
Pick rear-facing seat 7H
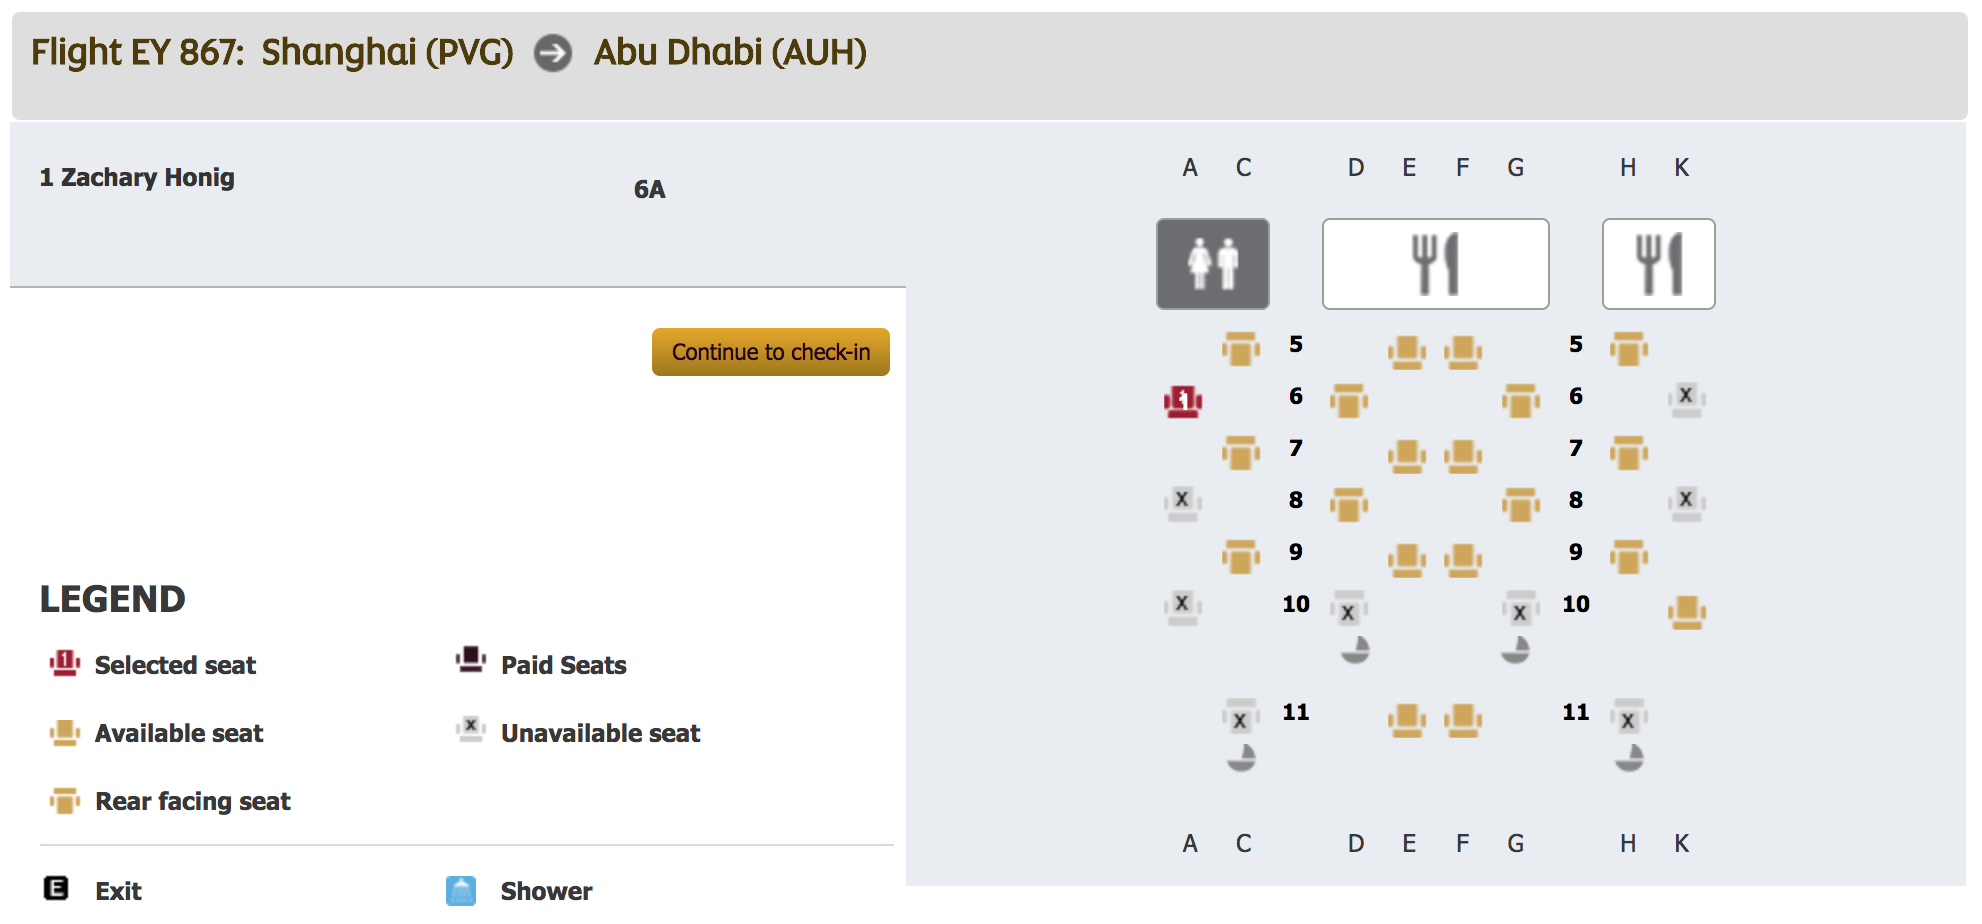(1628, 453)
